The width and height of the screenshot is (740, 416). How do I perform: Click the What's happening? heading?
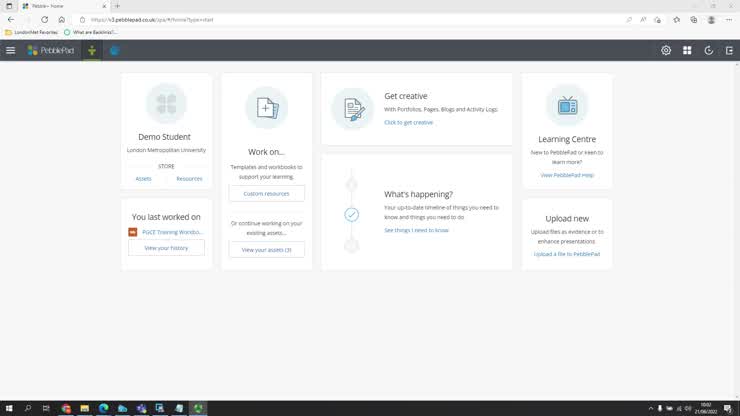(418, 194)
